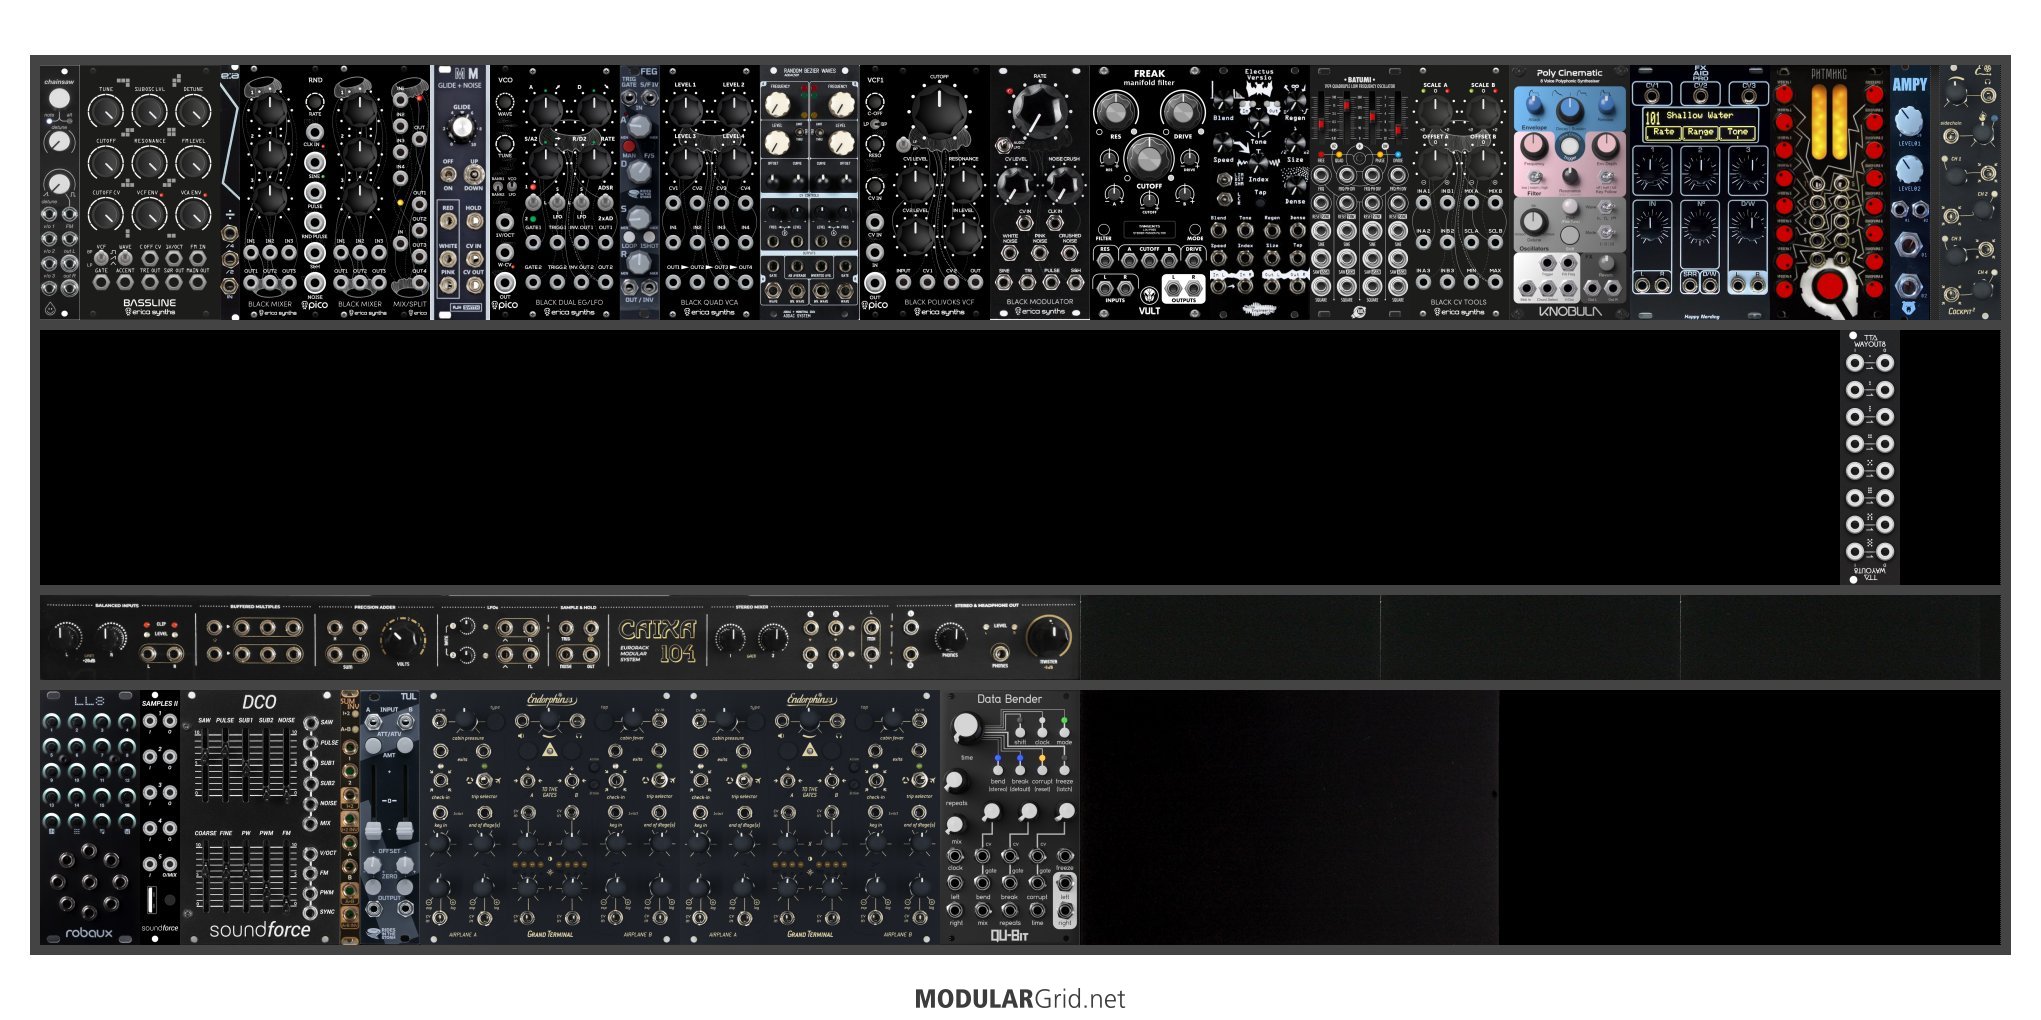Select the Vult Freak manifold filter module
Viewport: 2041px width, 1020px height.
tap(1150, 193)
